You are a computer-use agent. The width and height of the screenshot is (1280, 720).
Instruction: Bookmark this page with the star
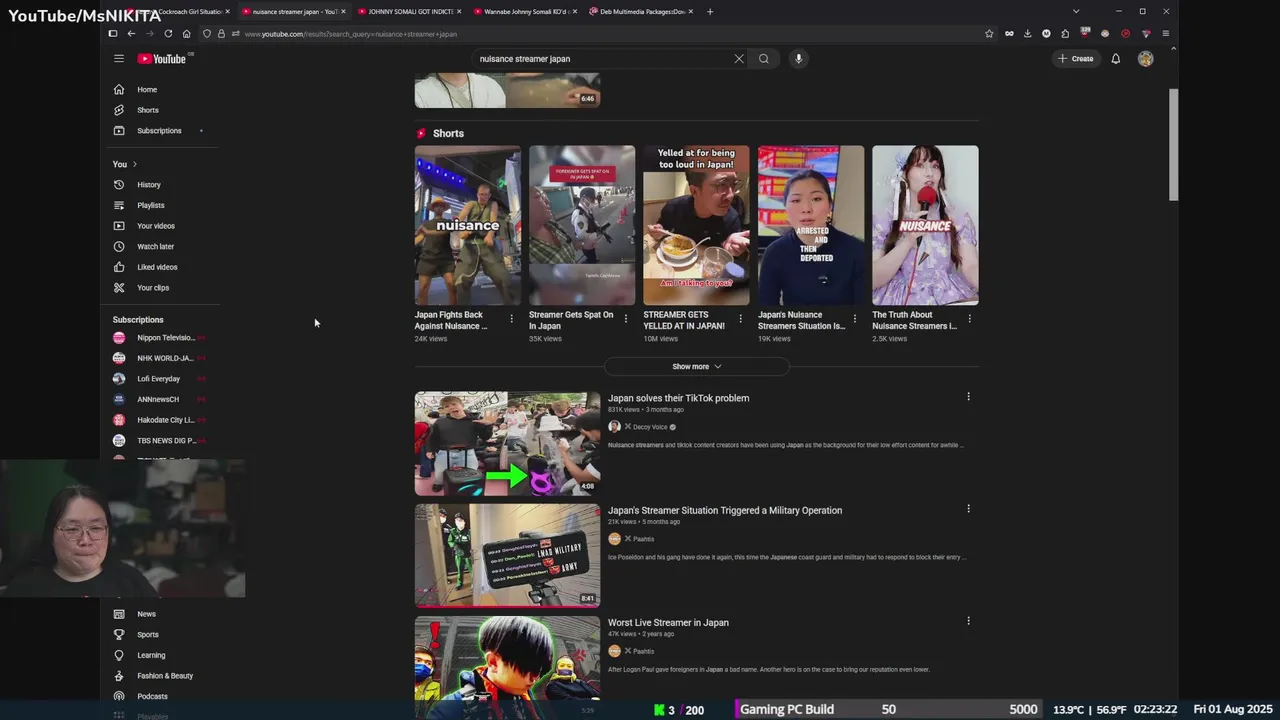point(989,34)
